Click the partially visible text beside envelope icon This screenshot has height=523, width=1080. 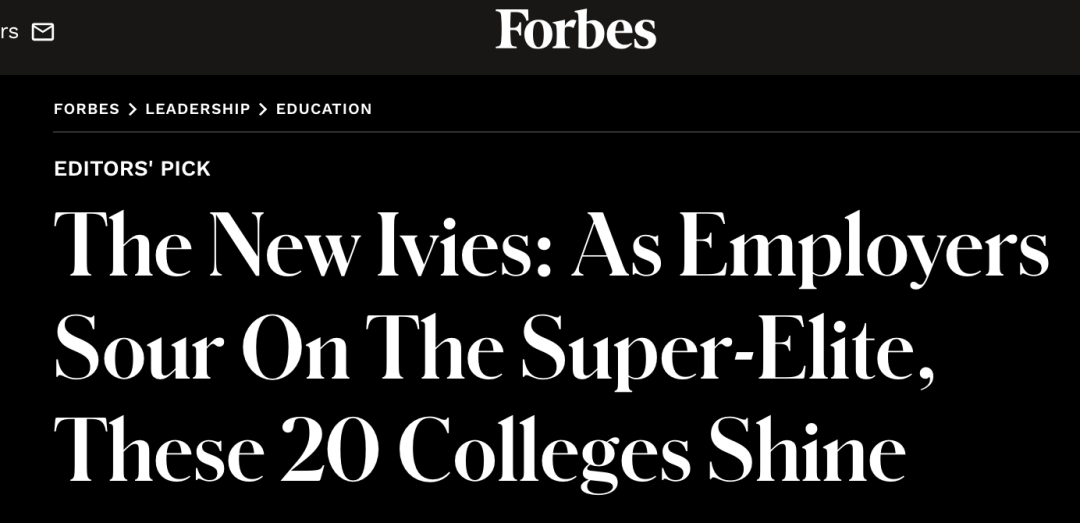point(9,32)
